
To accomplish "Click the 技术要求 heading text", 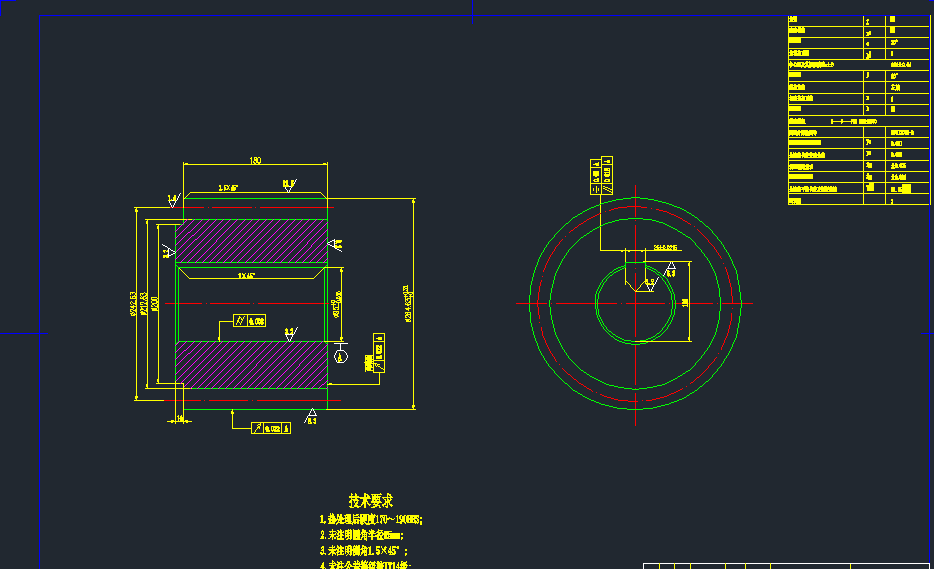I will (371, 500).
